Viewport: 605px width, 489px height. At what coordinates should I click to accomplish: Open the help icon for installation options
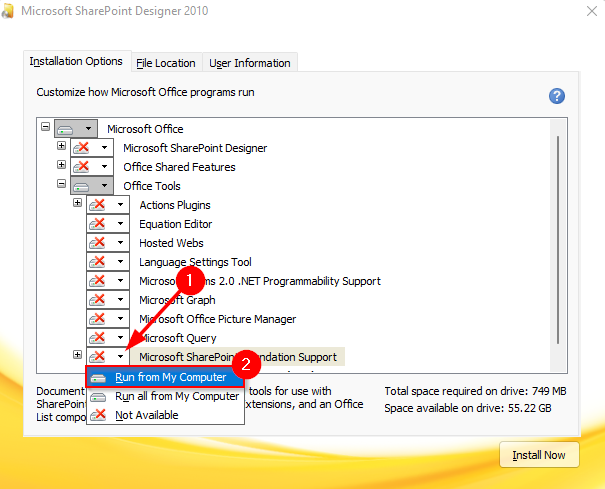click(x=557, y=96)
